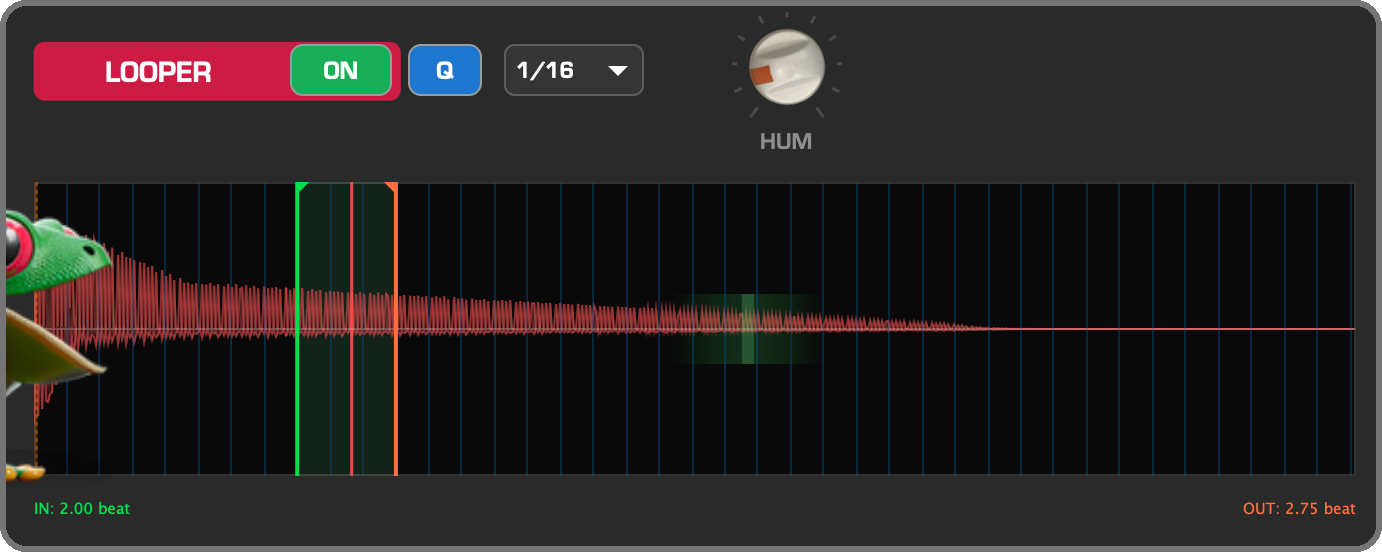Open the 1/16 quantize value dropdown
The width and height of the screenshot is (1382, 552).
(x=574, y=71)
